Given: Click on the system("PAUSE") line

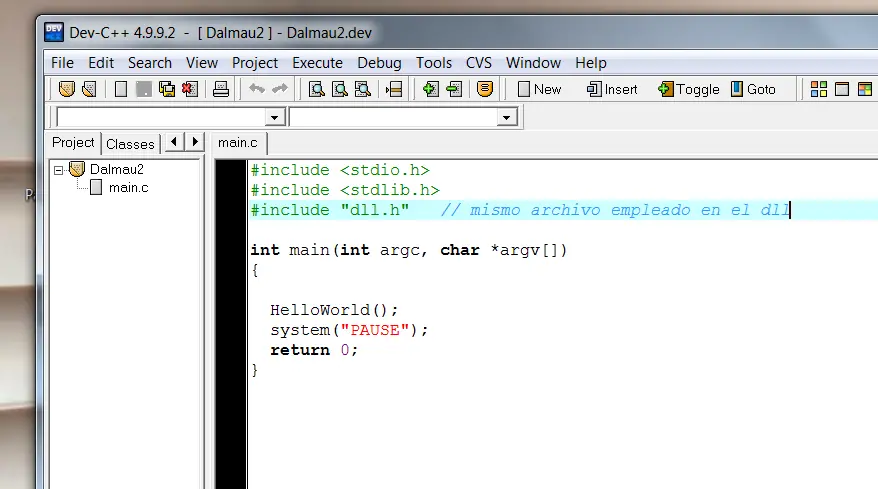Looking at the screenshot, I should [x=349, y=330].
